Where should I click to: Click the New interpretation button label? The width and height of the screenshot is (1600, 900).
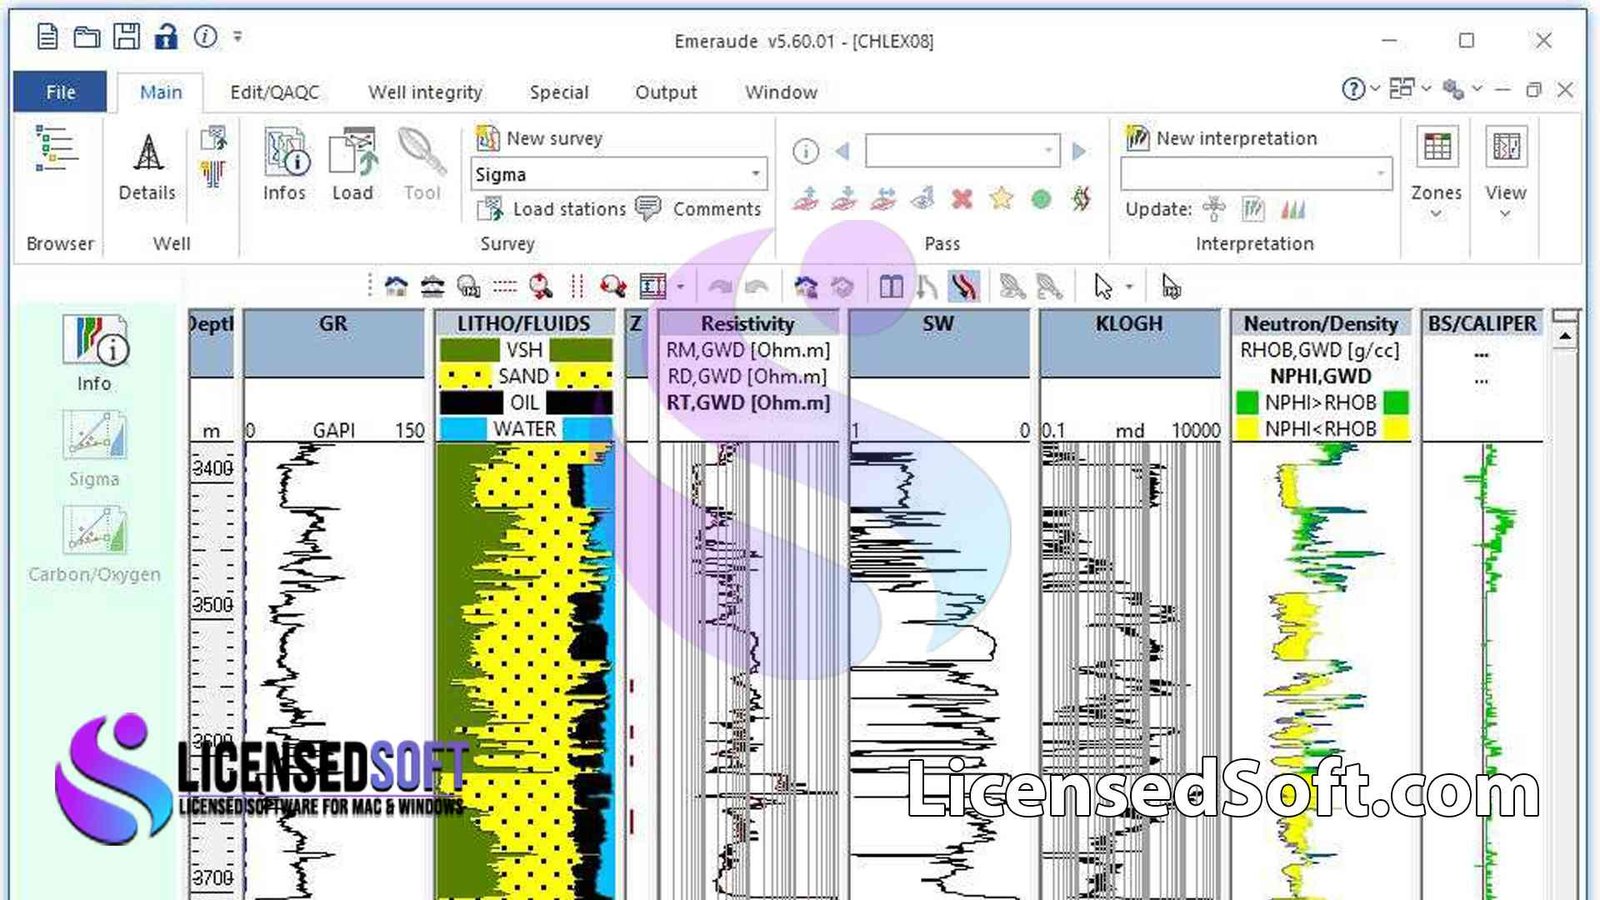point(1237,138)
